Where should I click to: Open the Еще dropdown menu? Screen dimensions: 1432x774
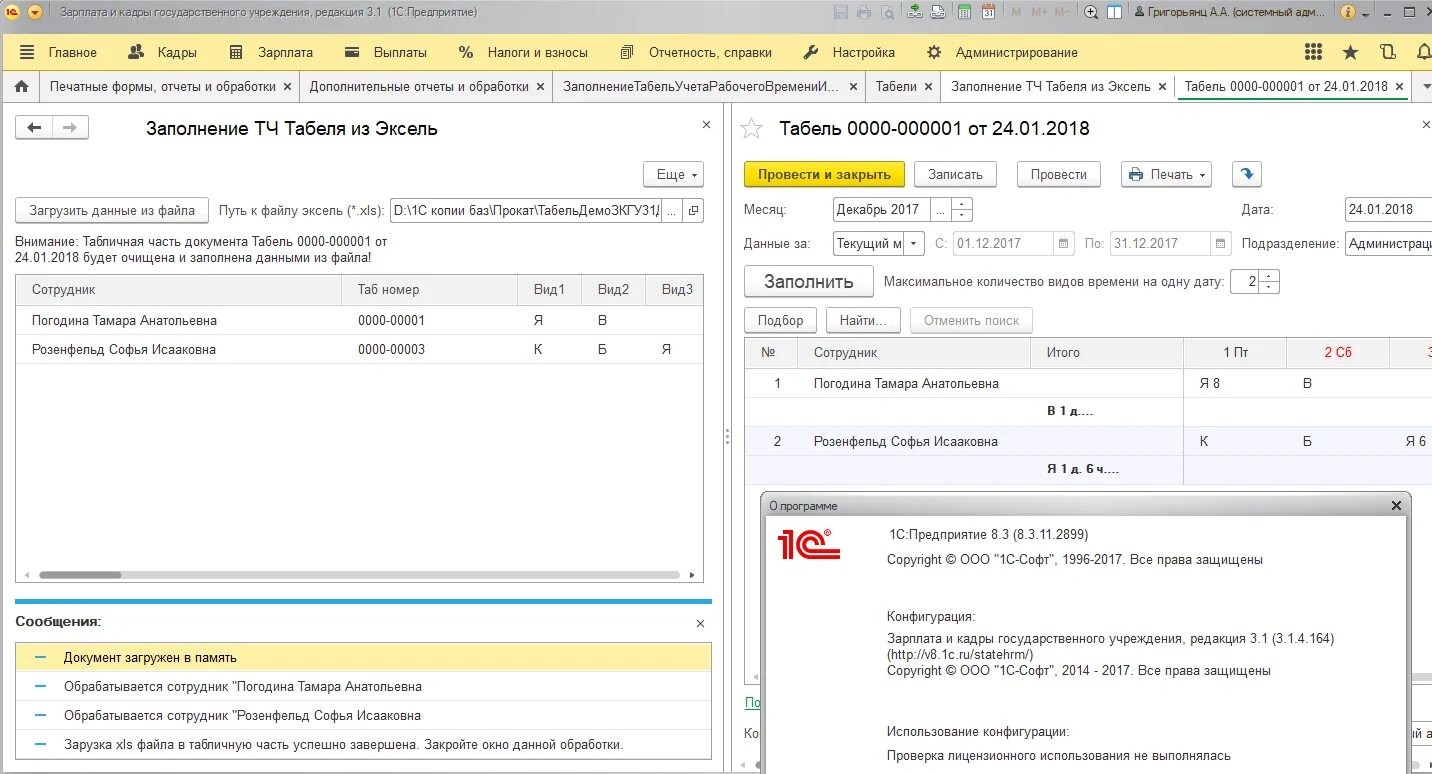(673, 174)
